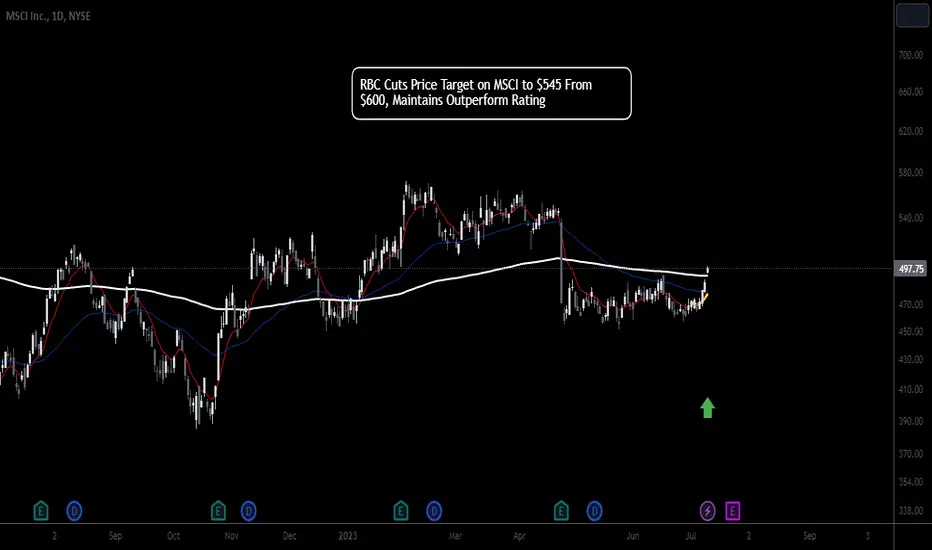Viewport: 932px width, 550px height.
Task: Click the 450.00 price axis label
Action: [911, 331]
